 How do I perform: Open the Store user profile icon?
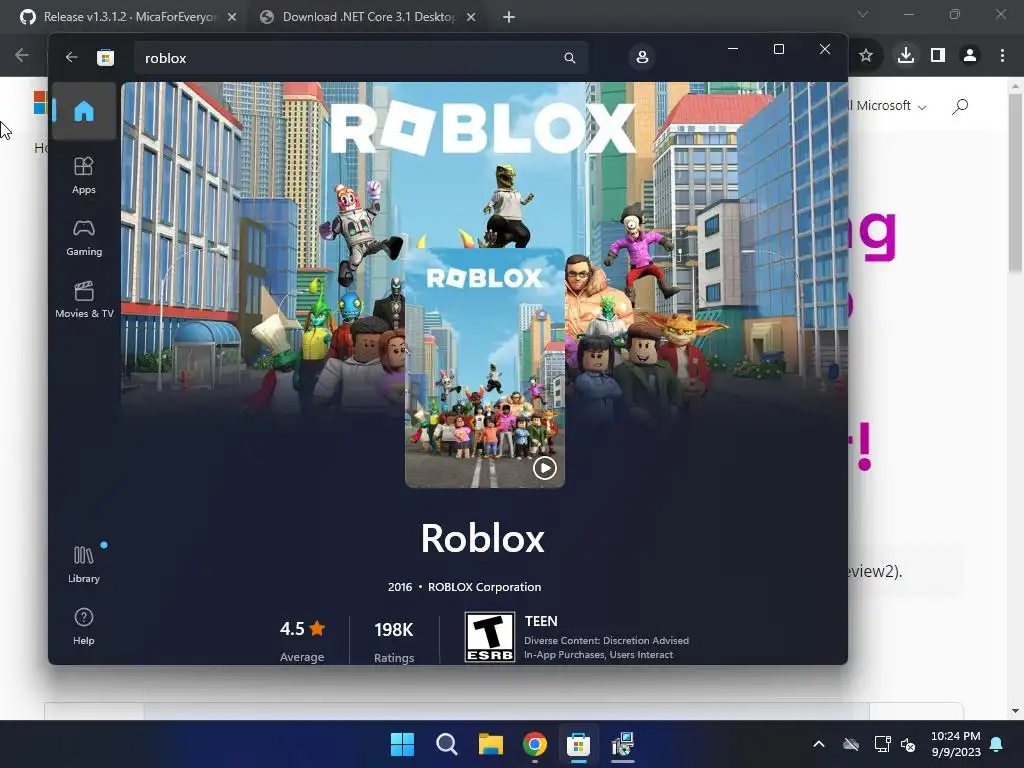coord(642,57)
